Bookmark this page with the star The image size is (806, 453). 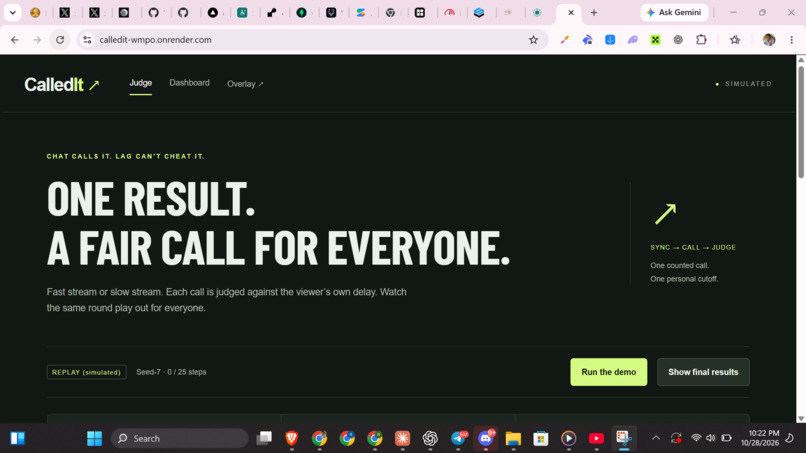click(534, 40)
